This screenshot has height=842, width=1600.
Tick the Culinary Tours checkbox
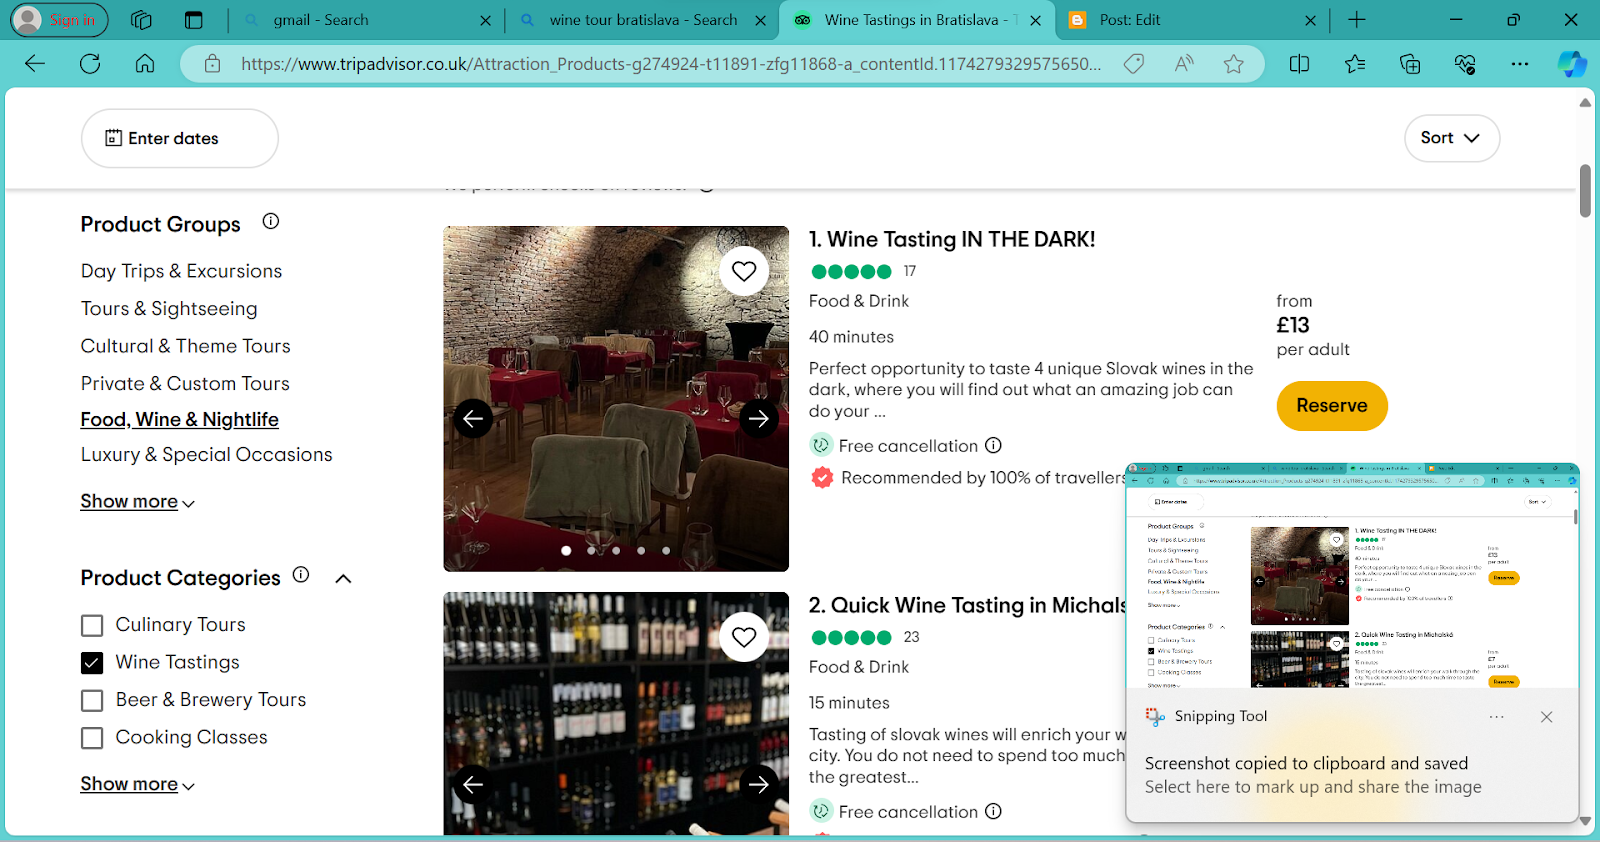click(x=92, y=626)
